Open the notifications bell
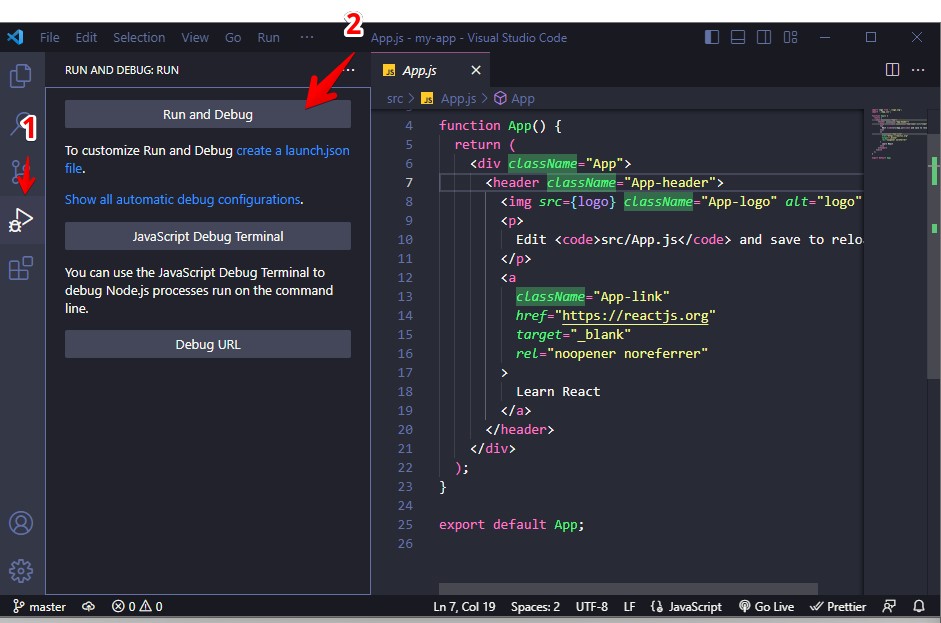 point(919,607)
